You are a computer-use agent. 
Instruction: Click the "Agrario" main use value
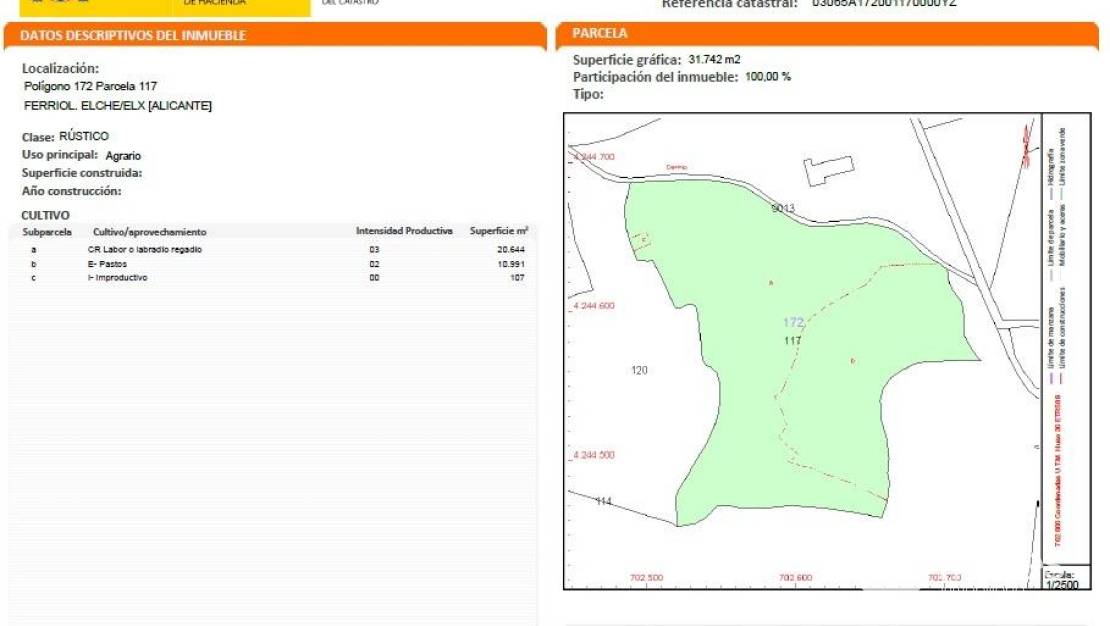coord(123,156)
